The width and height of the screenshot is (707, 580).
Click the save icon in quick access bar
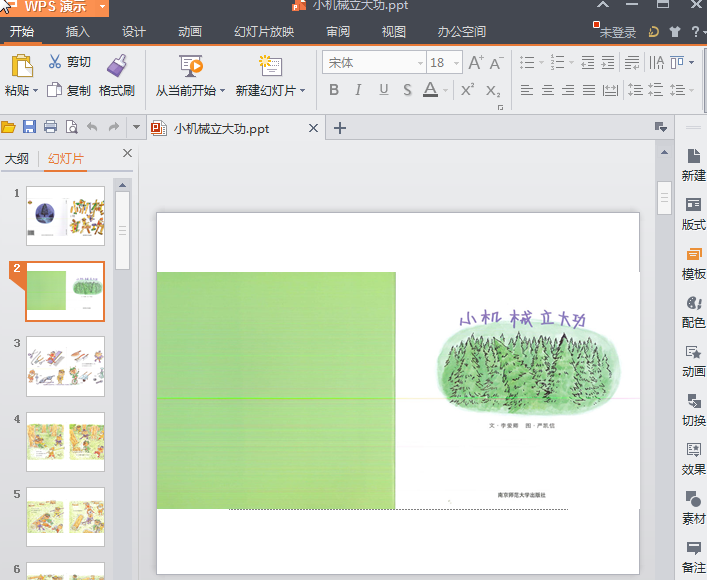click(29, 127)
